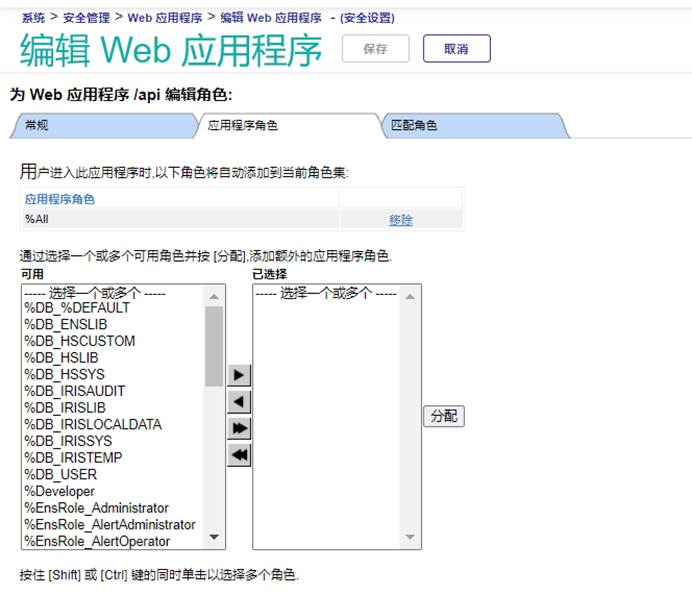This screenshot has height=595, width=692.
Task: Open Web 应用程序 breadcrumb link
Action: pyautogui.click(x=165, y=18)
